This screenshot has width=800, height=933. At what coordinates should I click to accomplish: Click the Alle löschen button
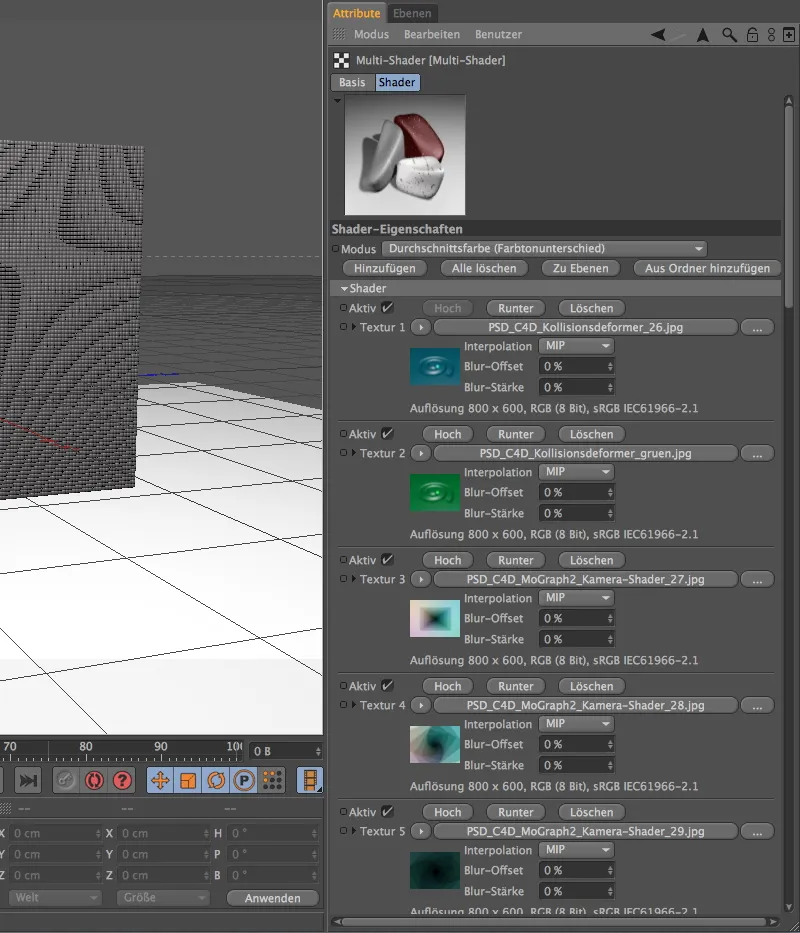click(484, 268)
